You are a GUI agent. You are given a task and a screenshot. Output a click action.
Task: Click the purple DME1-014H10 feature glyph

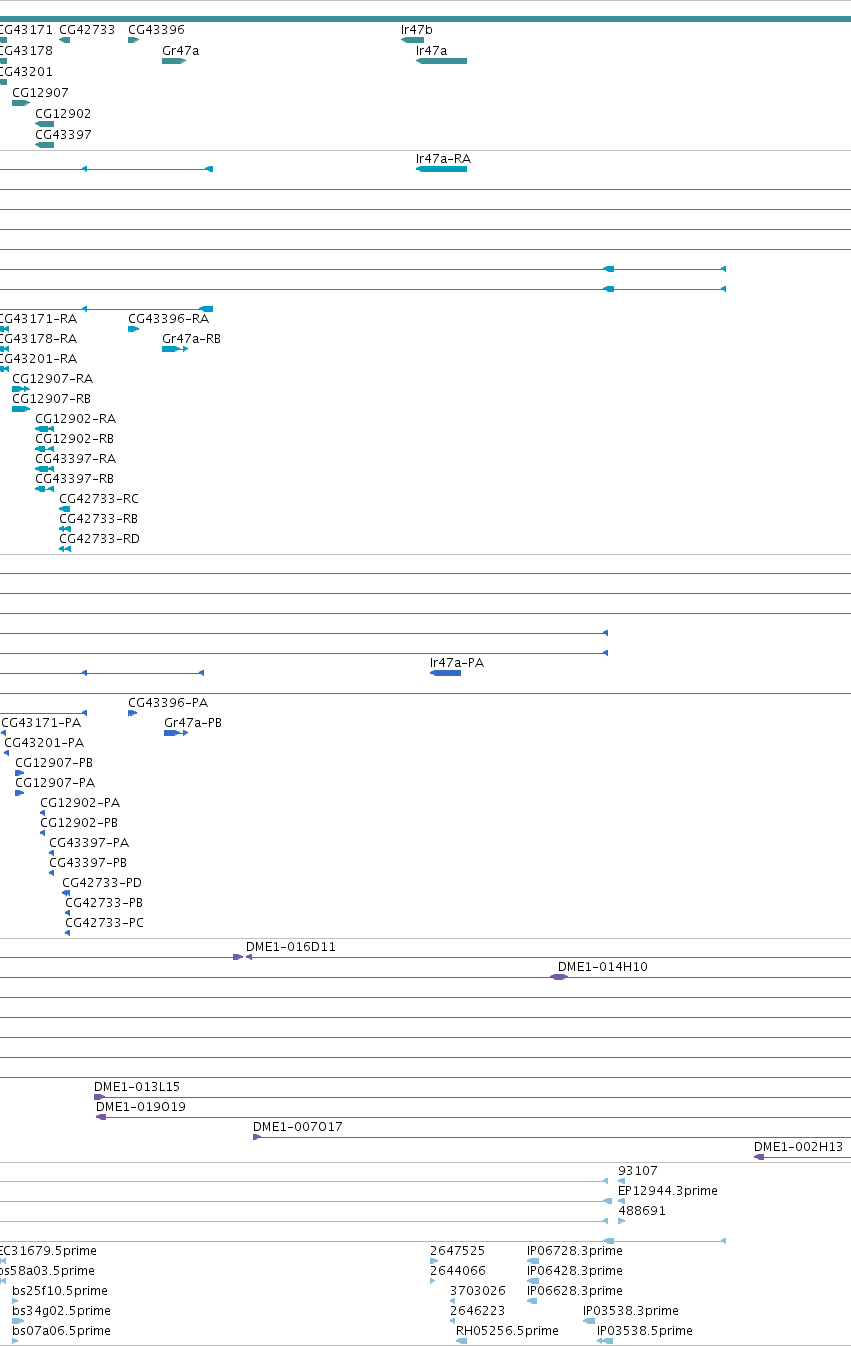[559, 977]
